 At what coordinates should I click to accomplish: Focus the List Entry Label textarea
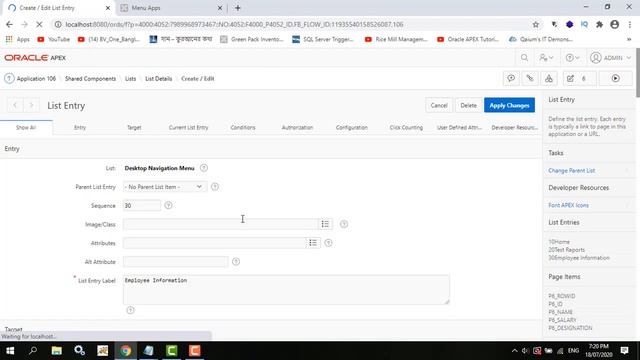[x=286, y=289]
